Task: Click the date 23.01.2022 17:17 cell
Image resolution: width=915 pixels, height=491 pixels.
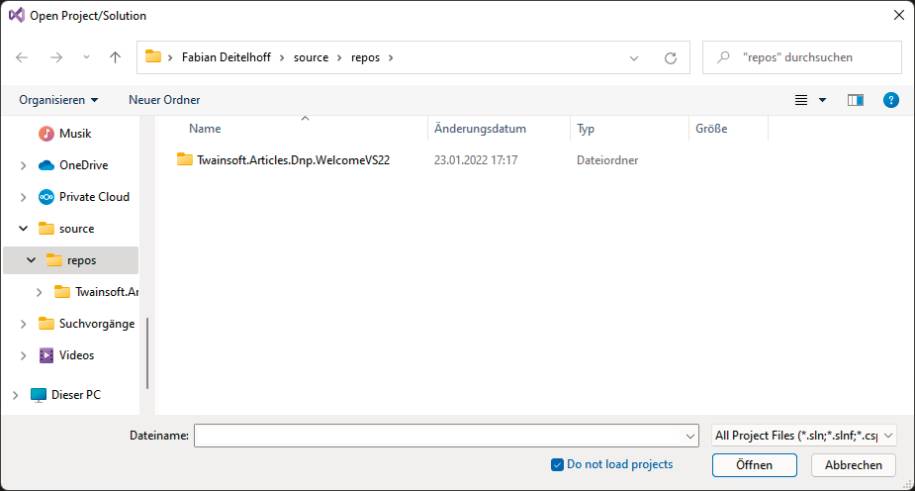Action: 476,160
